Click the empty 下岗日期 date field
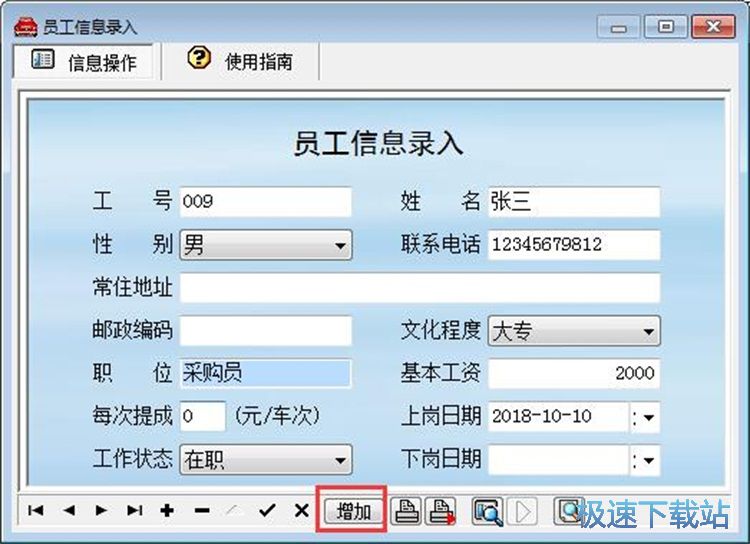 [x=558, y=460]
